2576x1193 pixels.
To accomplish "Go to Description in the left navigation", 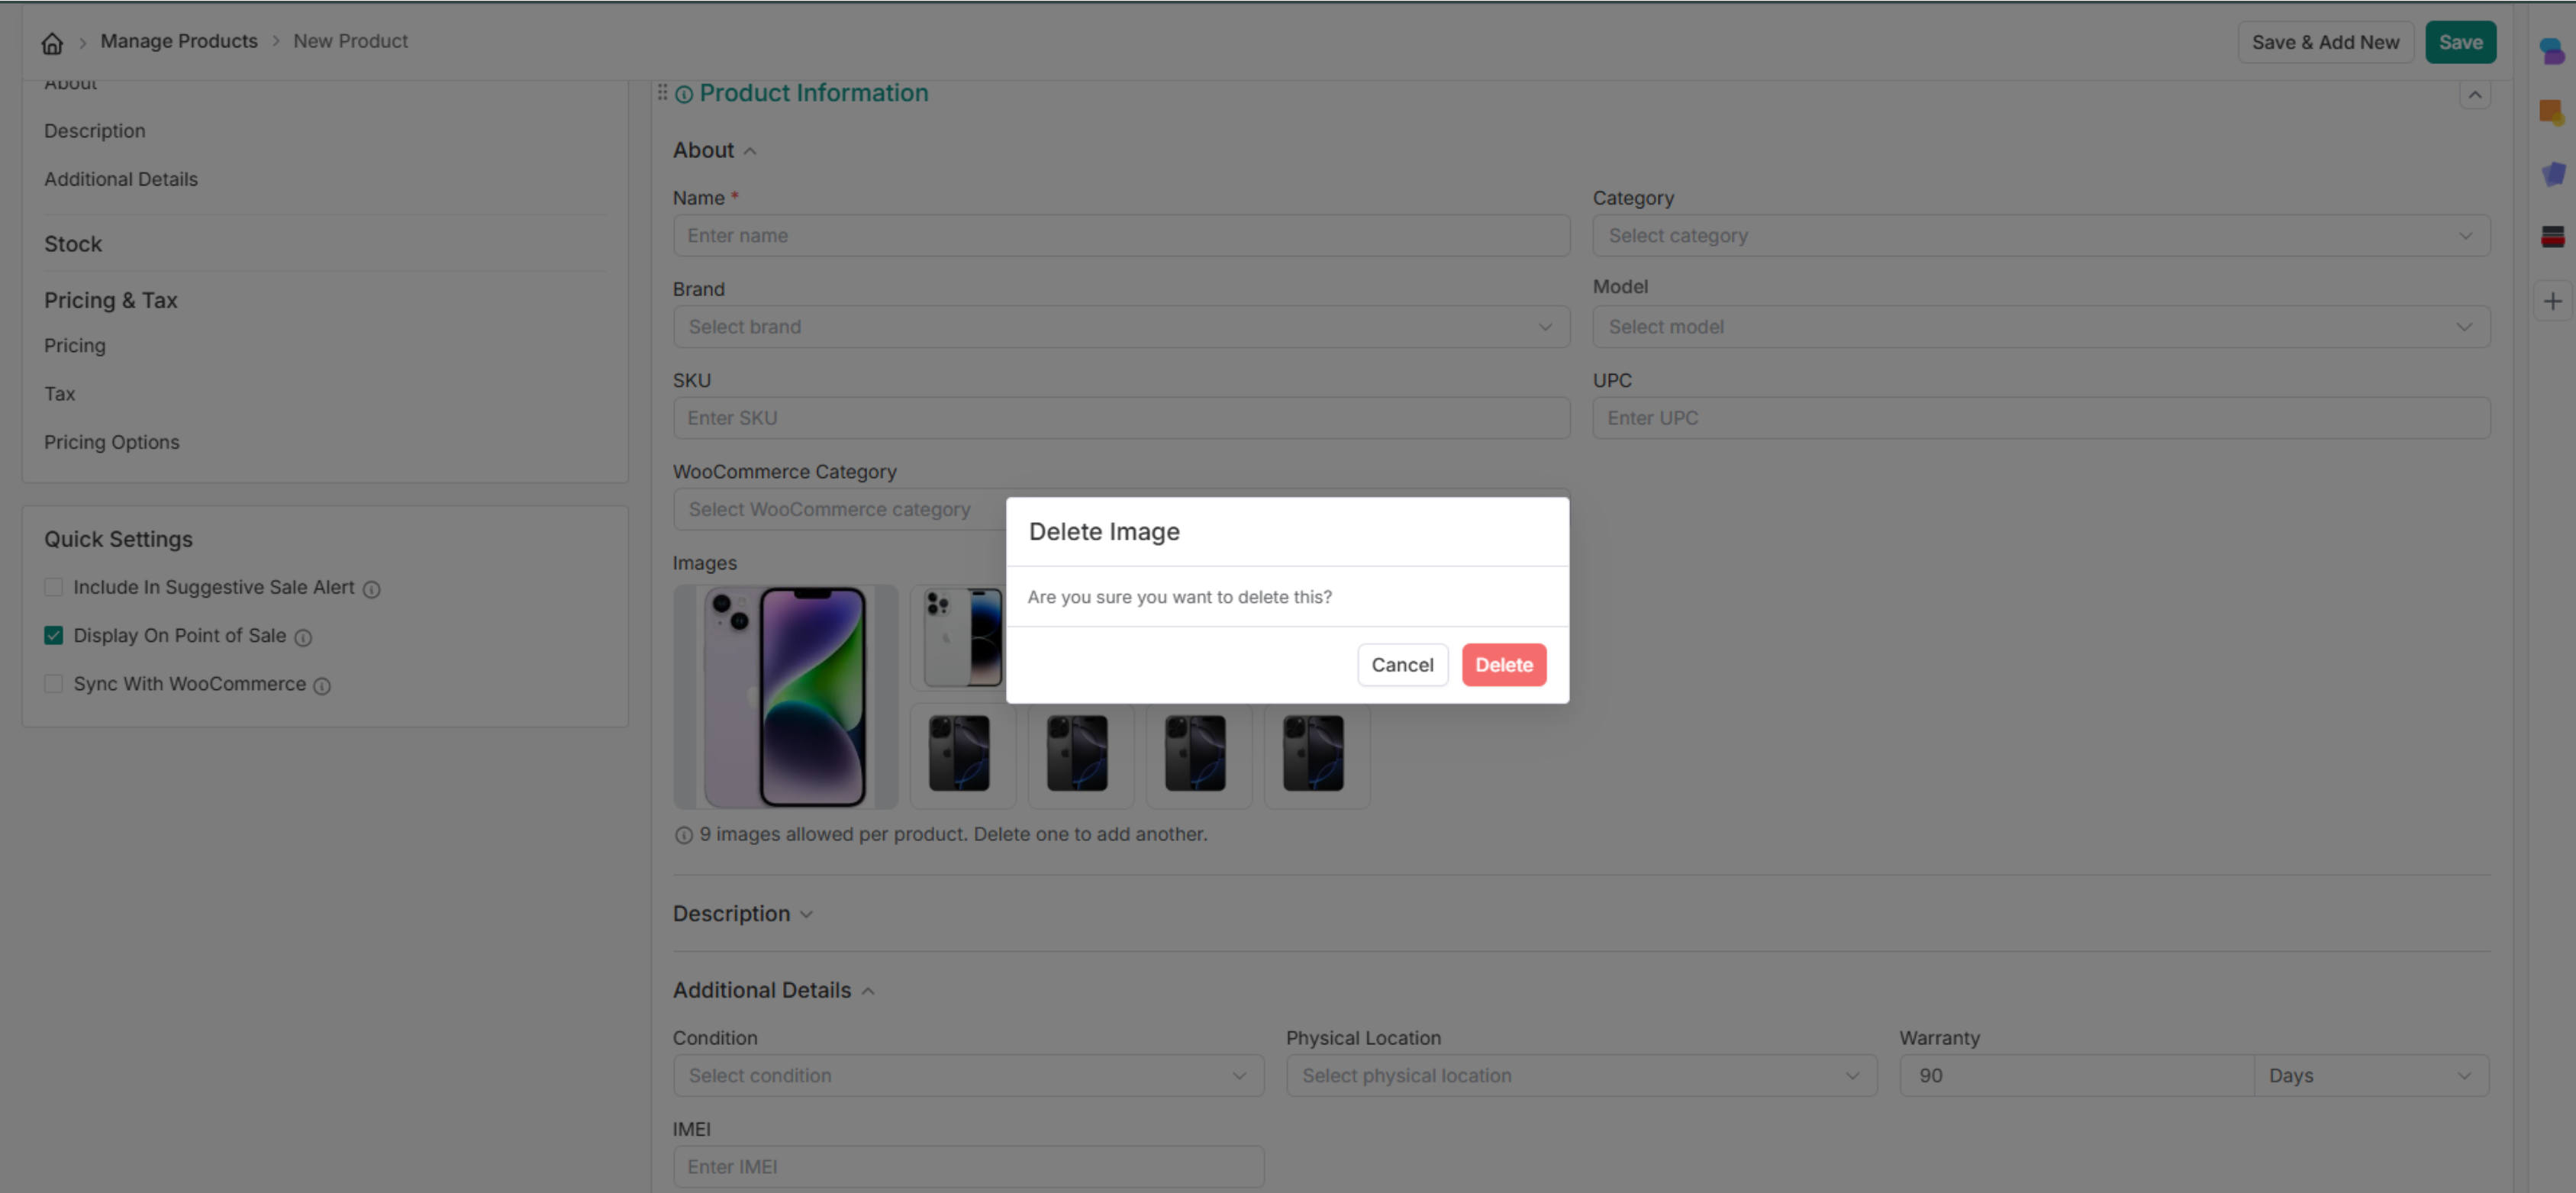I will (94, 131).
